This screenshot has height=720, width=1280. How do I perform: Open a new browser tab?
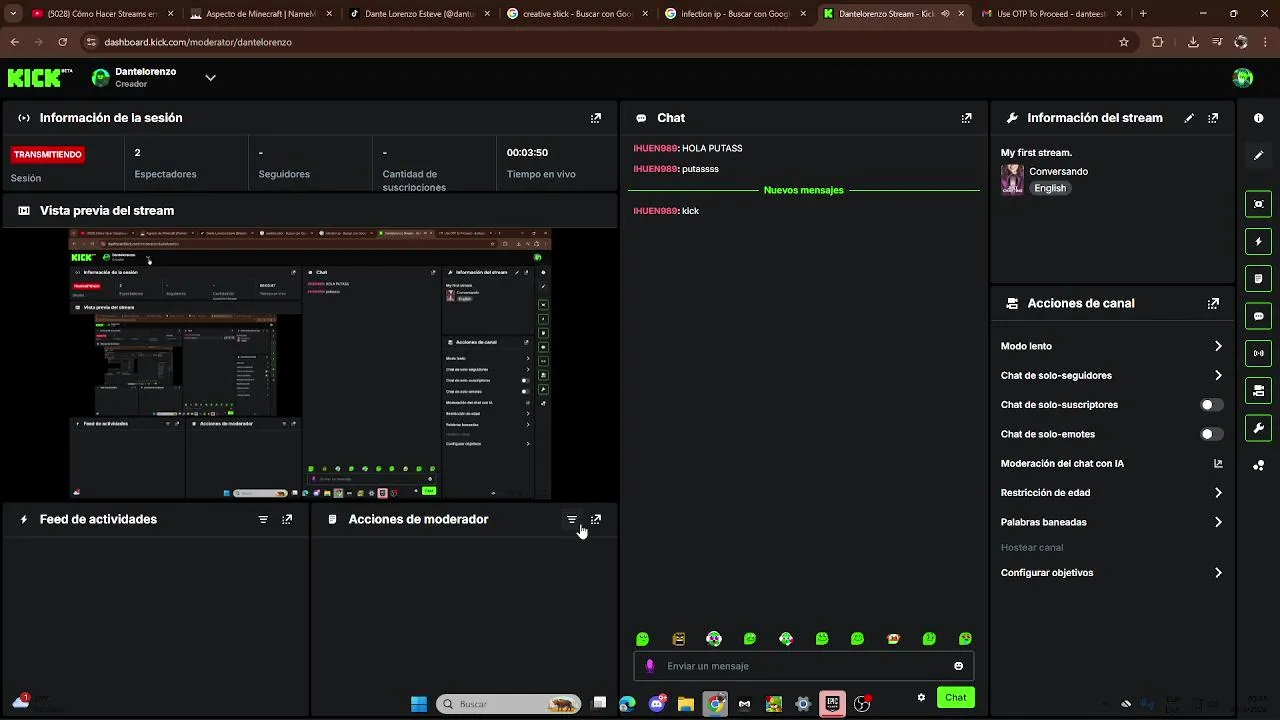[1143, 14]
